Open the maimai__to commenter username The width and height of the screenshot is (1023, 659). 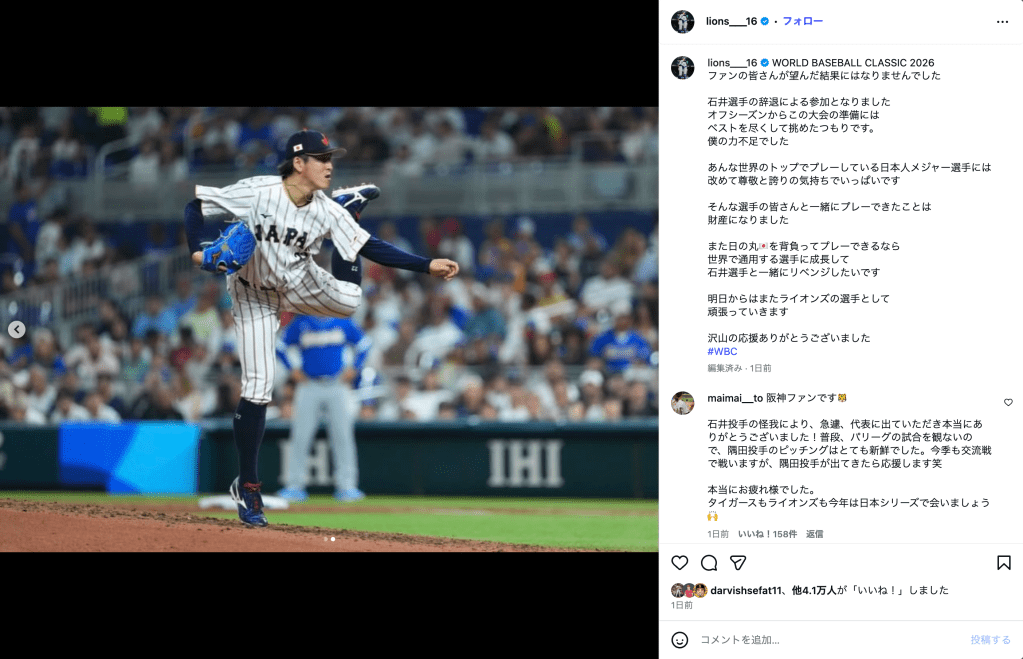click(x=735, y=398)
